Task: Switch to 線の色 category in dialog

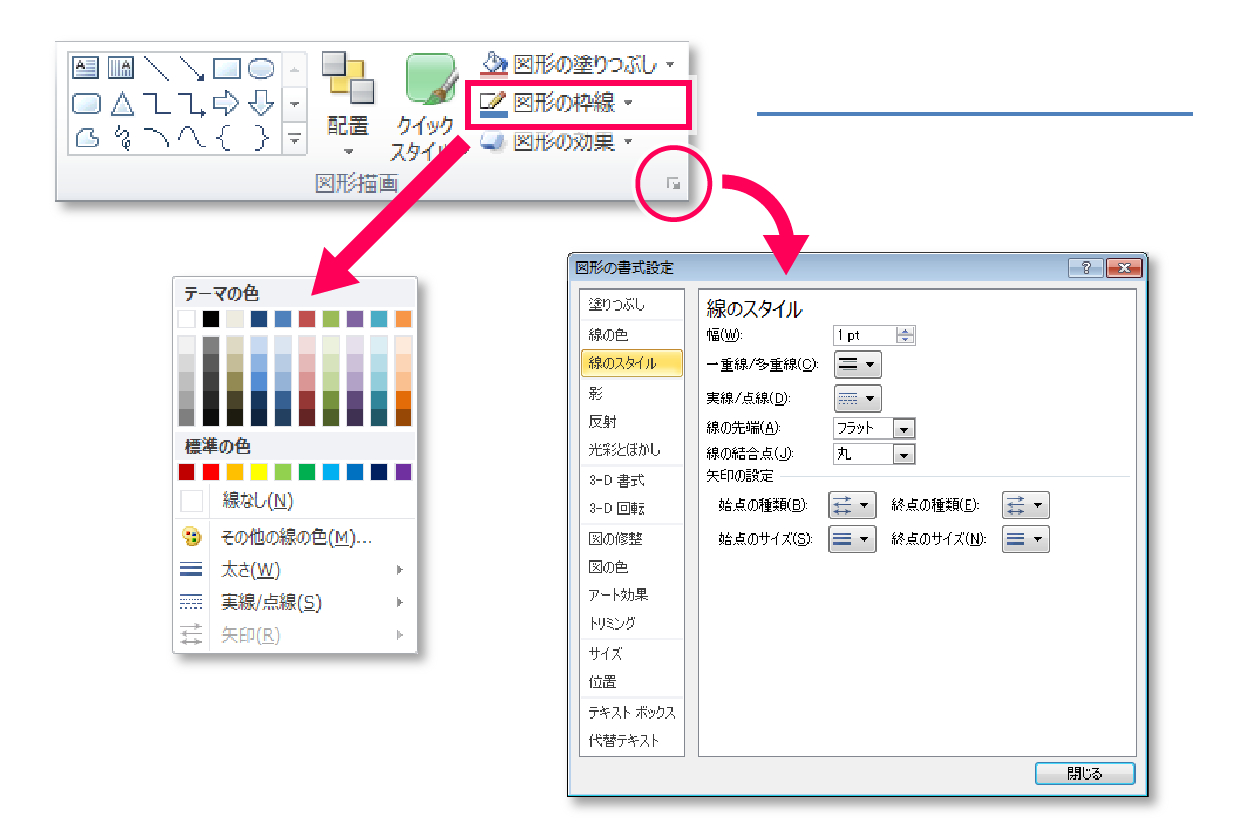Action: point(631,335)
